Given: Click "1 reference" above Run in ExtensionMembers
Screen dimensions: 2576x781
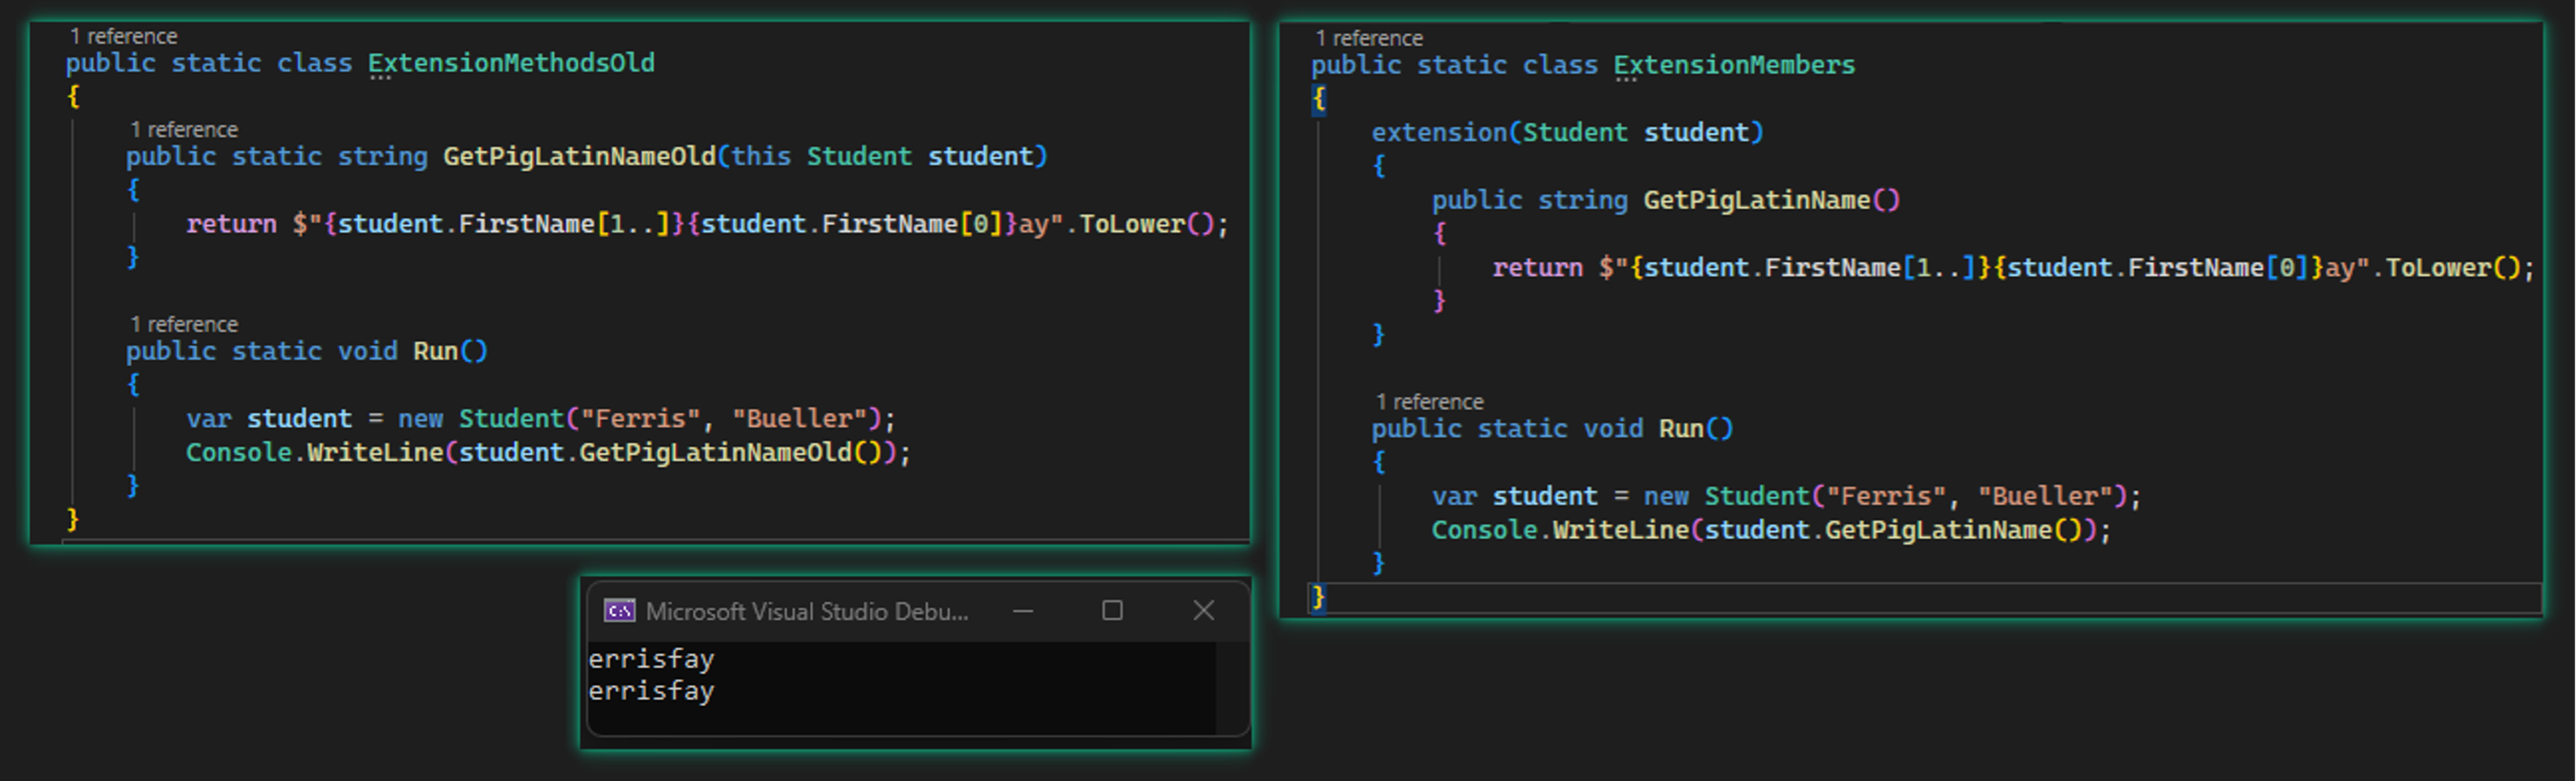Looking at the screenshot, I should (x=1430, y=401).
